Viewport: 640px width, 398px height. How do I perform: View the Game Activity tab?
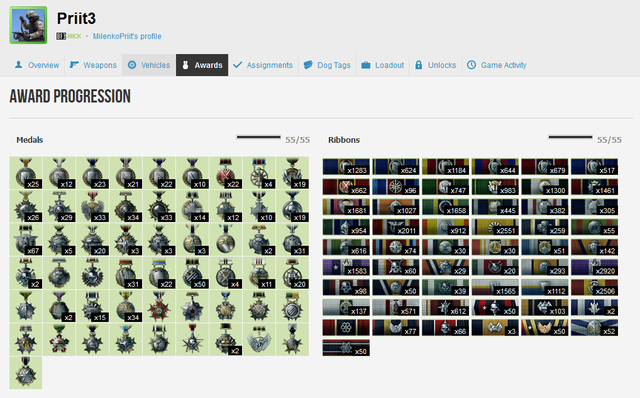point(497,65)
